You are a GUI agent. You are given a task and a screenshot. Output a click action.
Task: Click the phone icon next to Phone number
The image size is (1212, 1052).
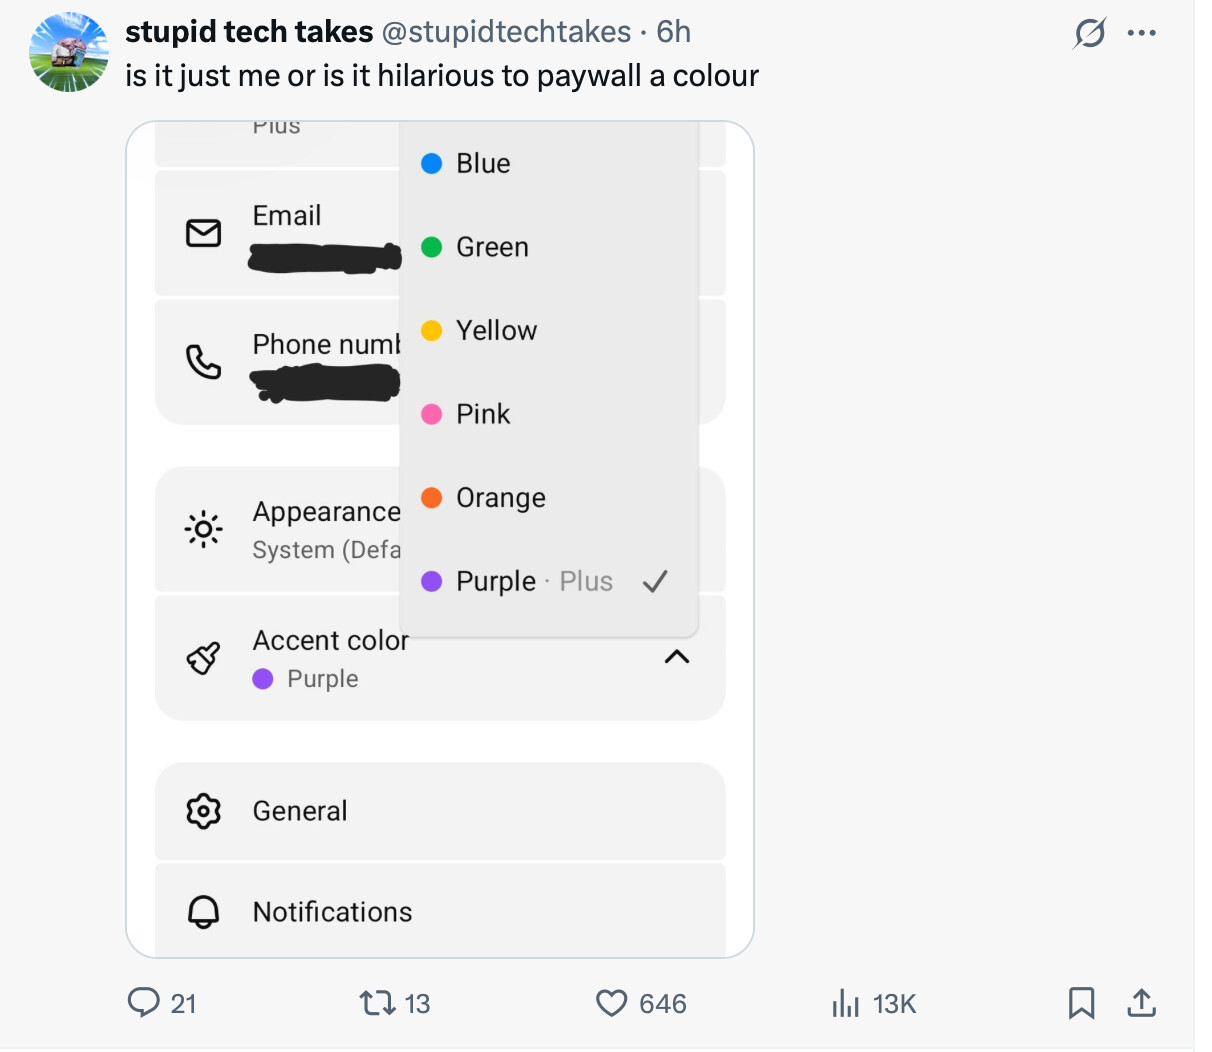click(x=203, y=361)
